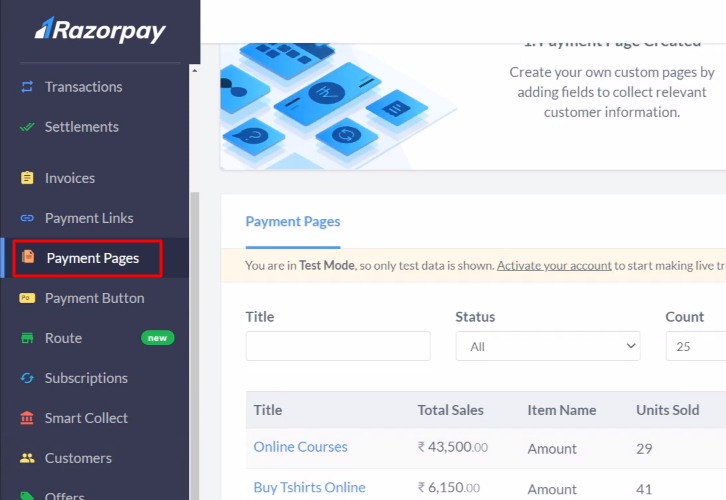Click the Total Sales column header
This screenshot has height=500, width=726.
[451, 410]
